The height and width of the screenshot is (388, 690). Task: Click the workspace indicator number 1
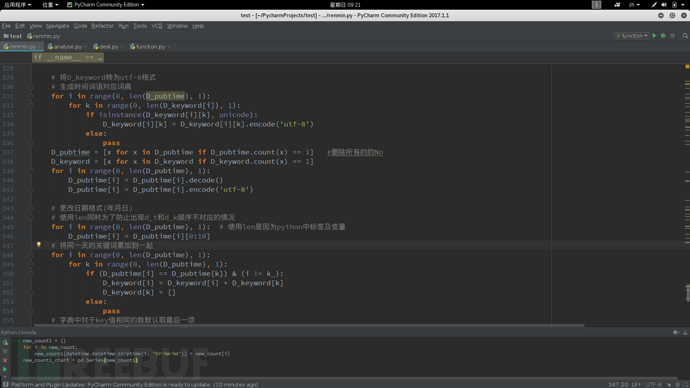(596, 4)
